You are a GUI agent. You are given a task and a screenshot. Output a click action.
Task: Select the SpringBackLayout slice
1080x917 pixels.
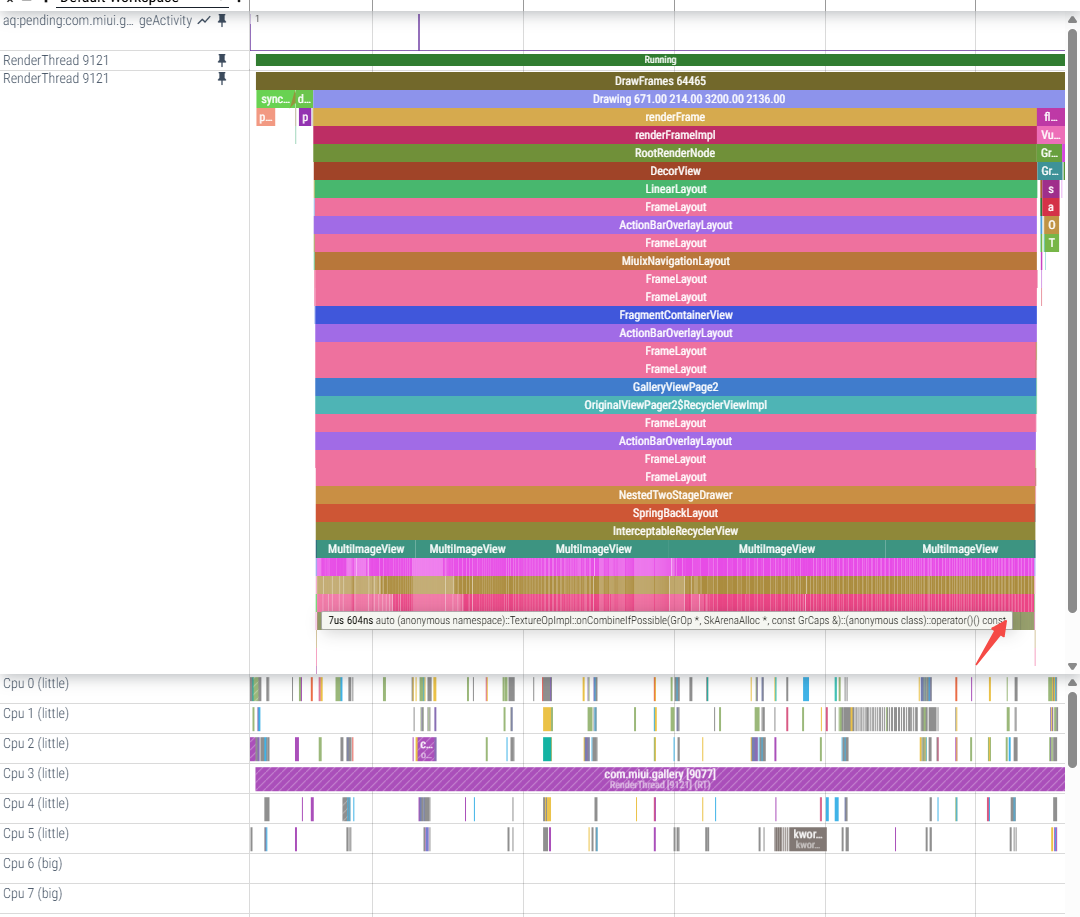[x=676, y=513]
